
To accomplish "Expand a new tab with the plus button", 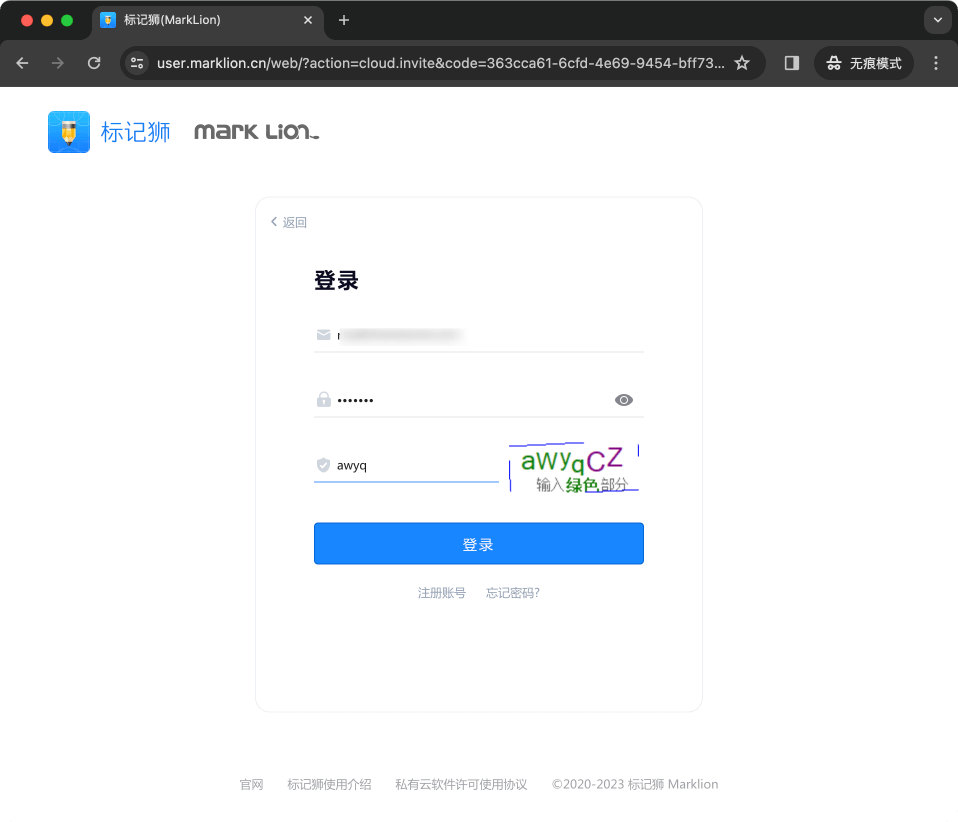I will click(345, 20).
